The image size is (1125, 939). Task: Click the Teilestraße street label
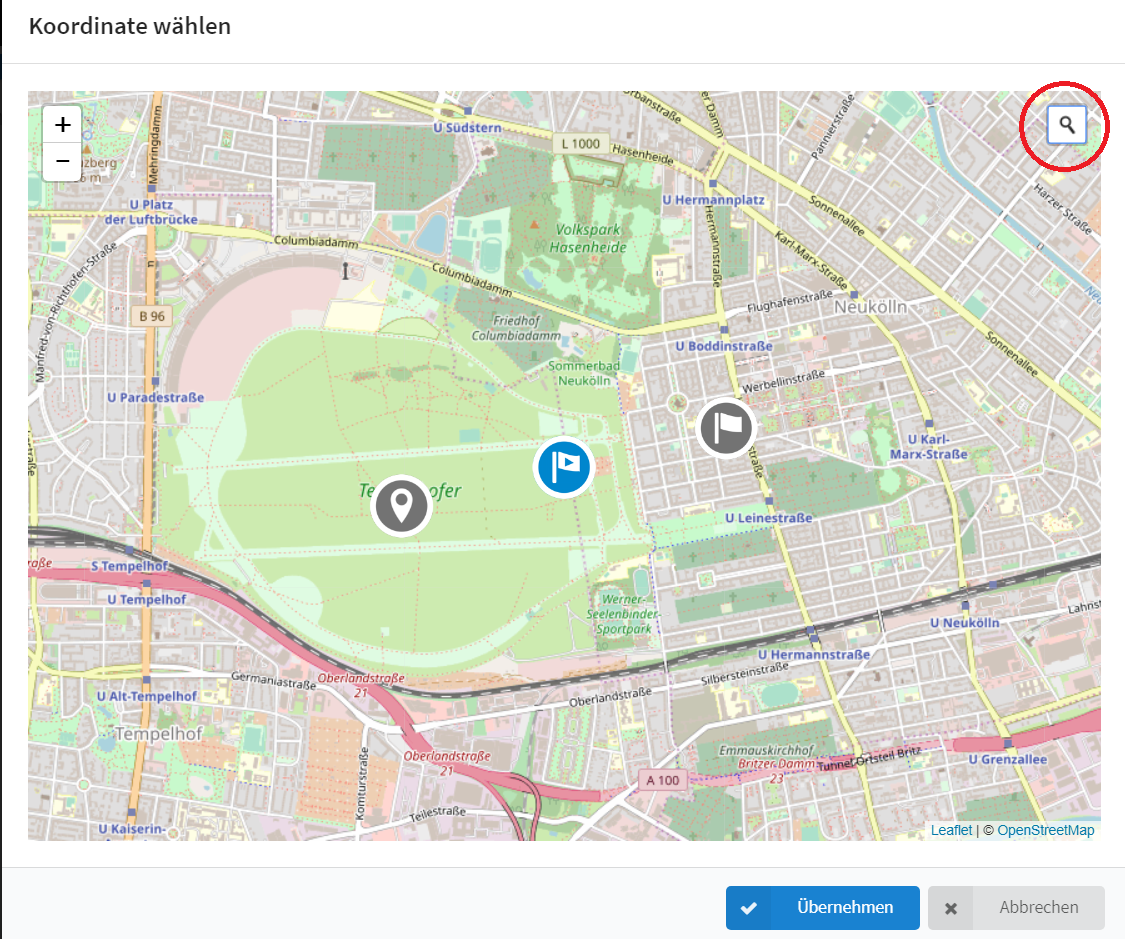click(x=438, y=814)
